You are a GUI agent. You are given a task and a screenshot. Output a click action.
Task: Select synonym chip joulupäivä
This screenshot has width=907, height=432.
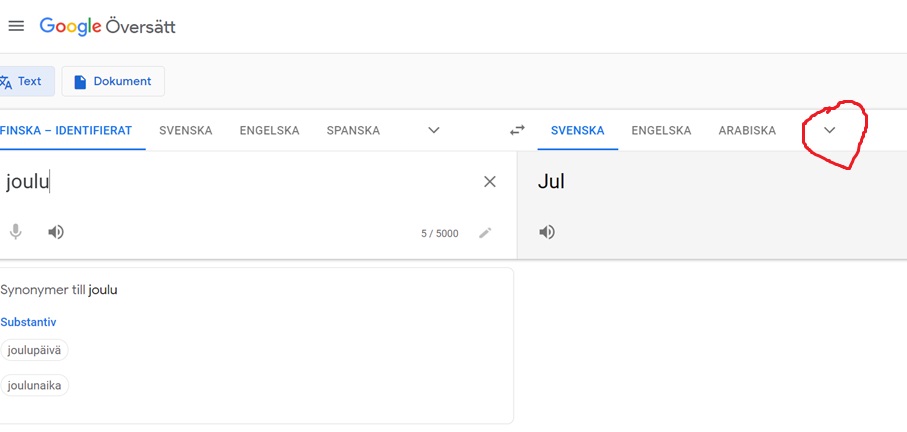(x=34, y=350)
